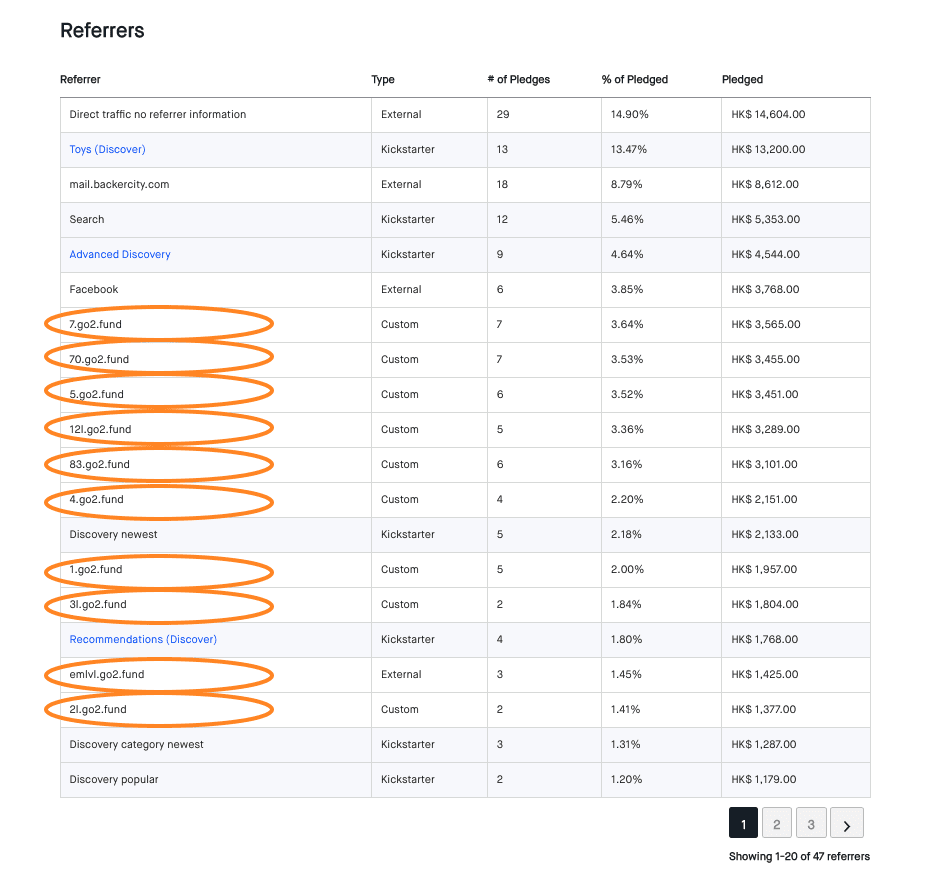Screen dimensions: 941x876
Task: Select the current page 1 button
Action: 743,822
